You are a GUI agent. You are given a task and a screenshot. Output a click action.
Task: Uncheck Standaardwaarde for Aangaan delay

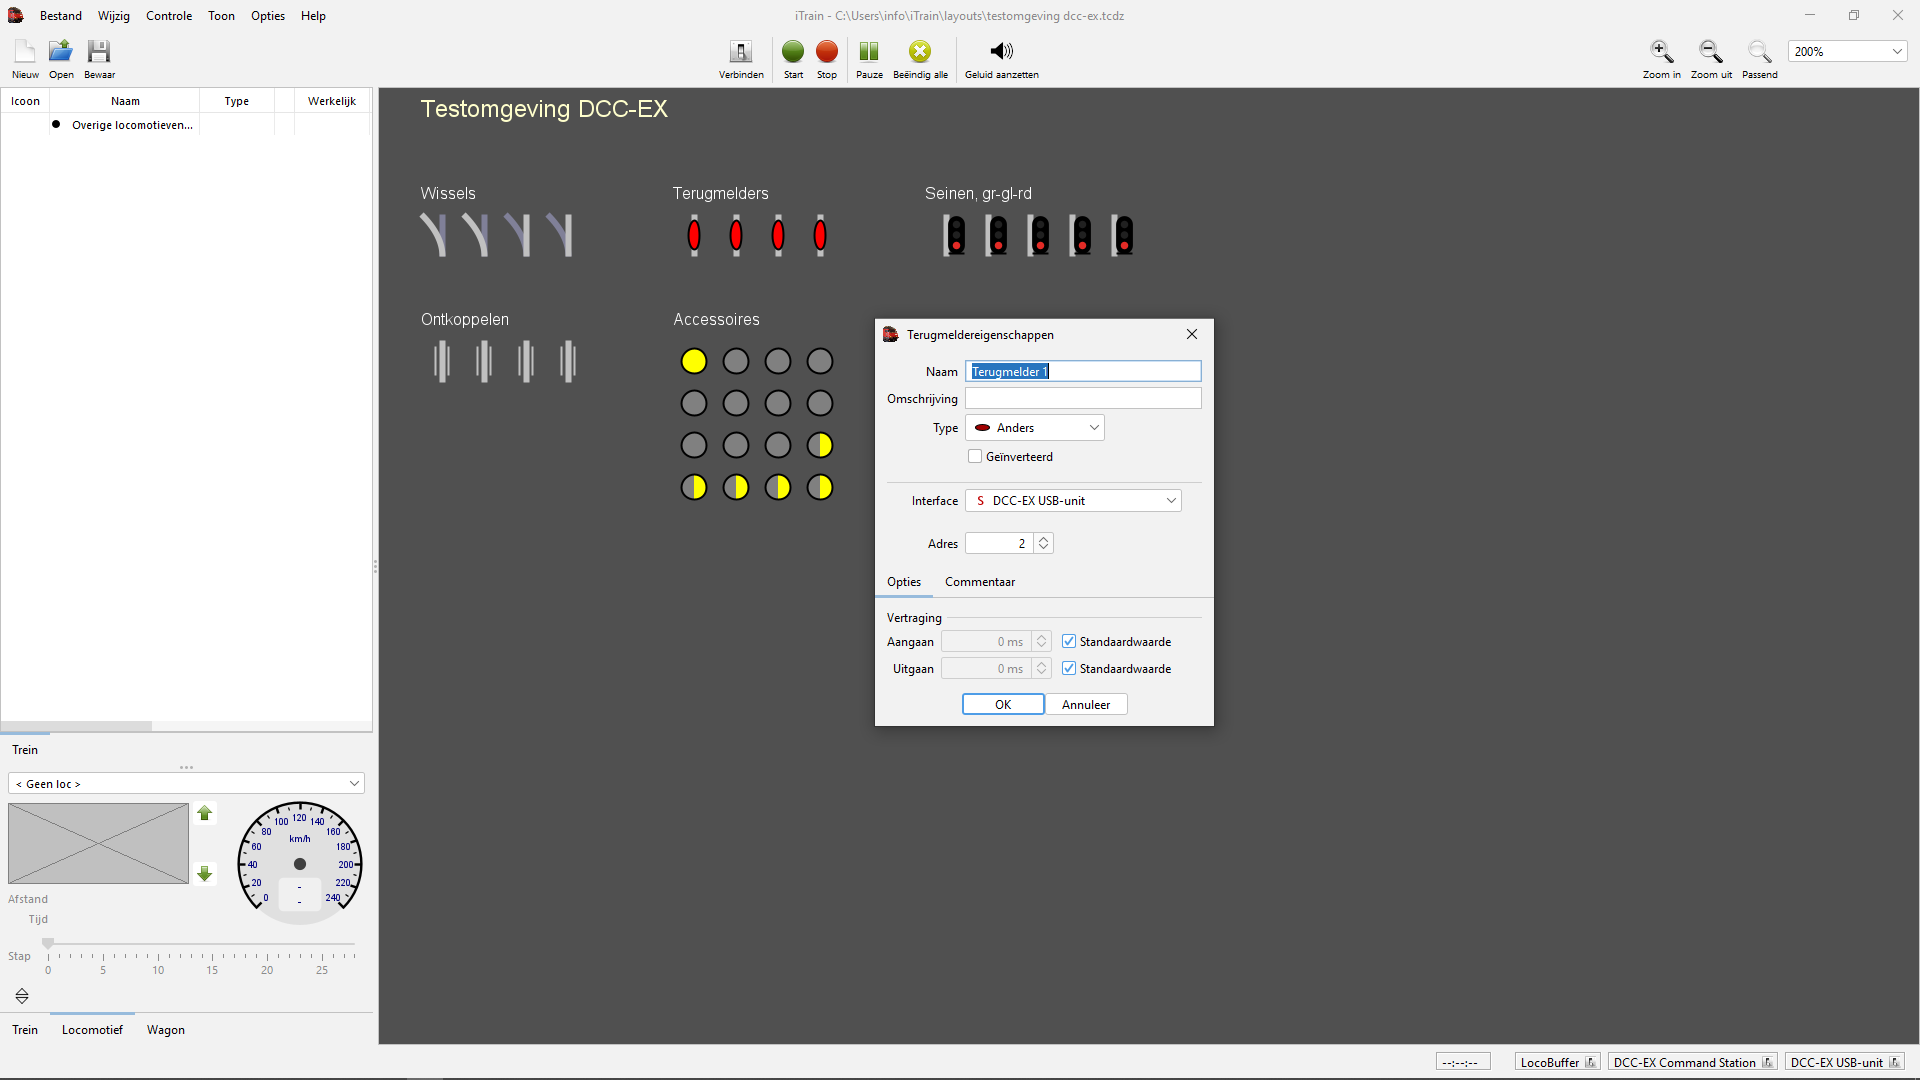click(x=1069, y=642)
